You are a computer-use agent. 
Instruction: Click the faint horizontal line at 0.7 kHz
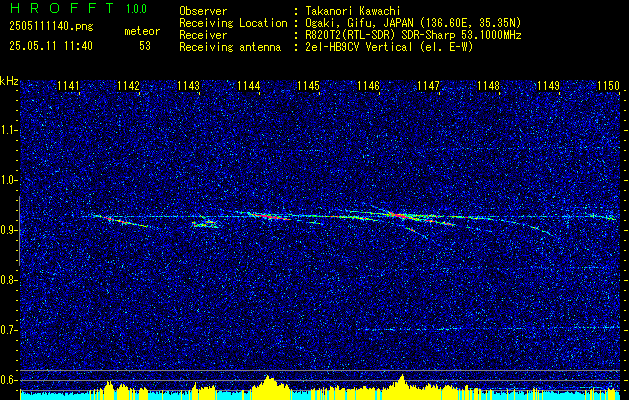pyautogui.click(x=487, y=329)
